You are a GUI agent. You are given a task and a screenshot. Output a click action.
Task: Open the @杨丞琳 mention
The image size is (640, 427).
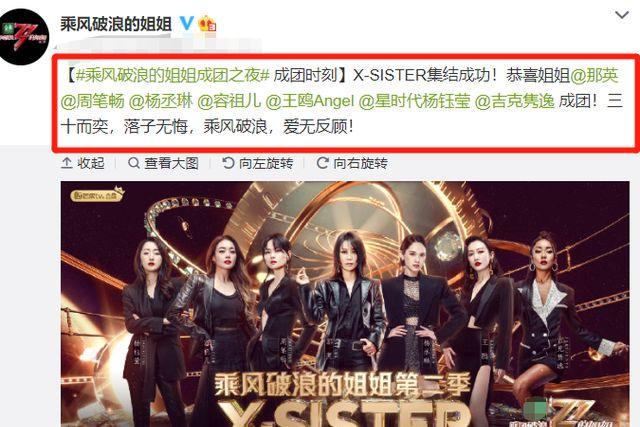pos(161,101)
